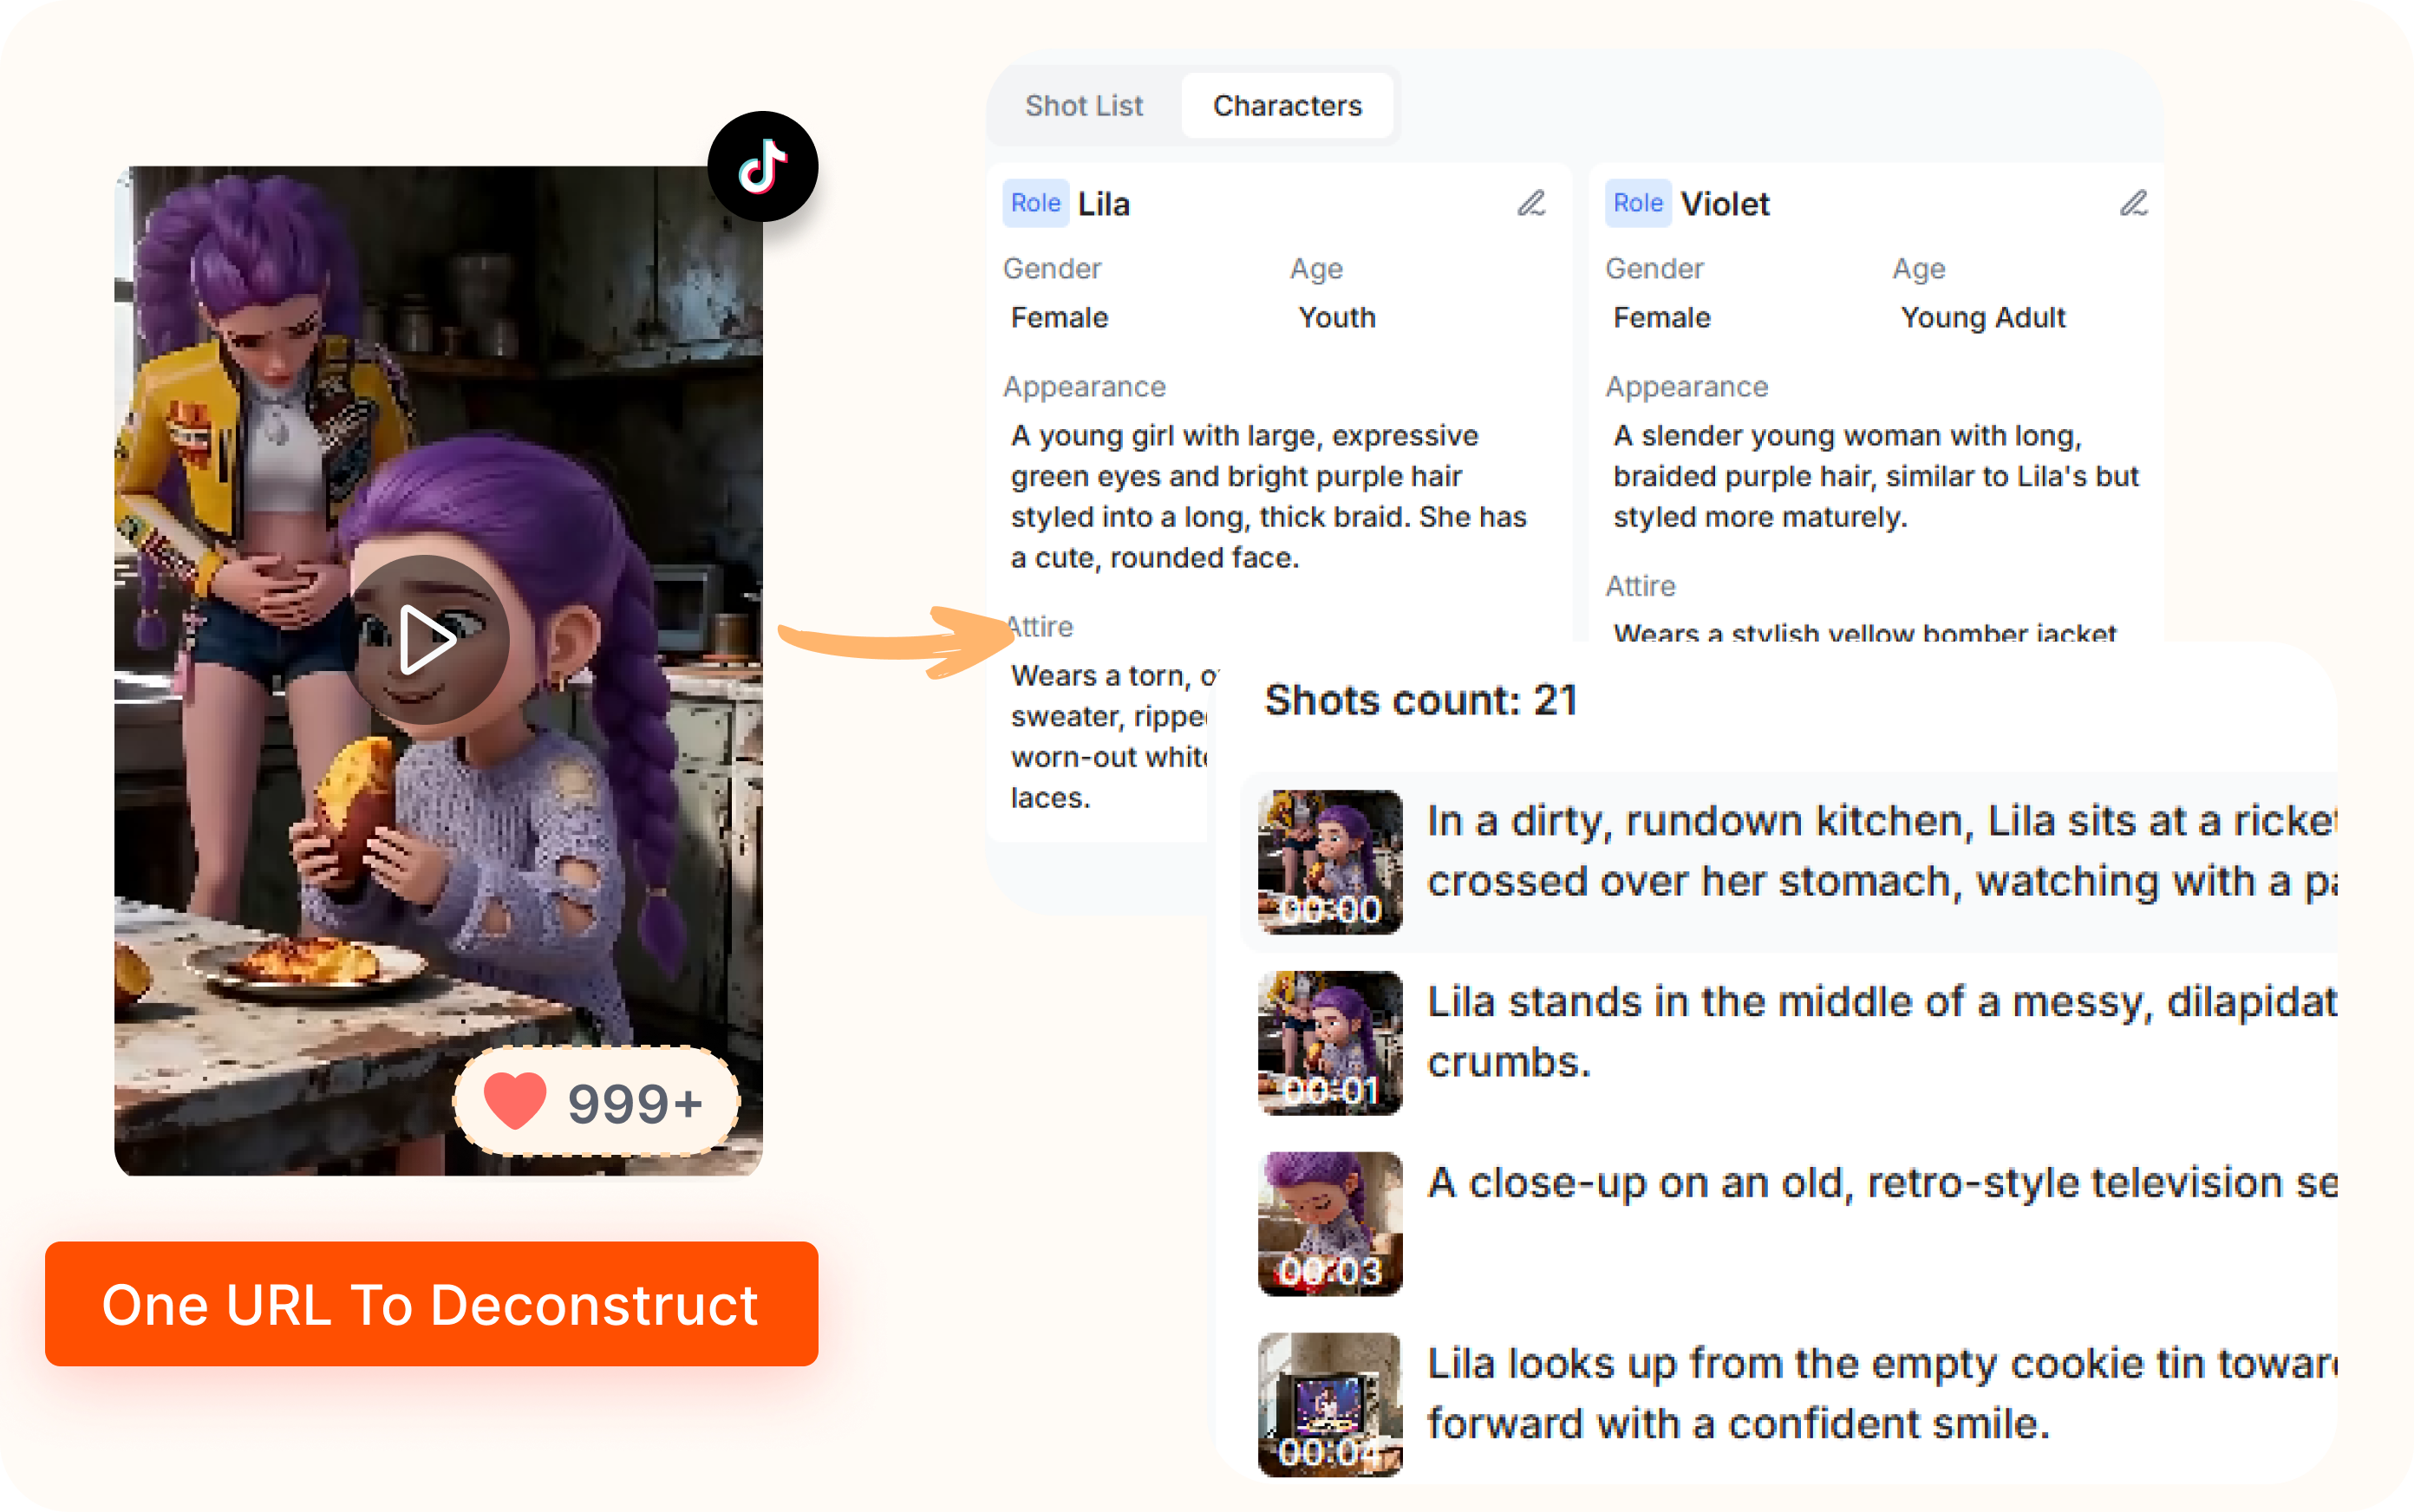2414x1512 pixels.
Task: Open the 00:00 shot thumbnail
Action: (x=1330, y=860)
